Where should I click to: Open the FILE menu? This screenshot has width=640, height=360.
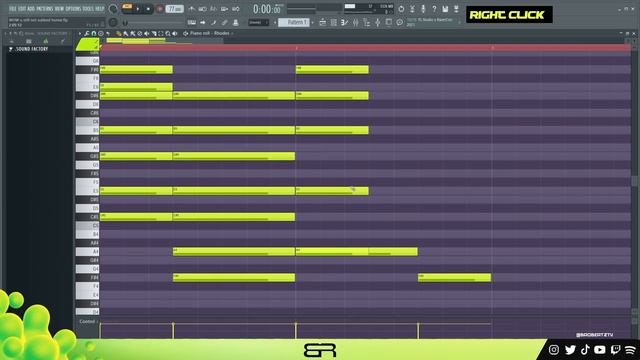click(x=13, y=8)
